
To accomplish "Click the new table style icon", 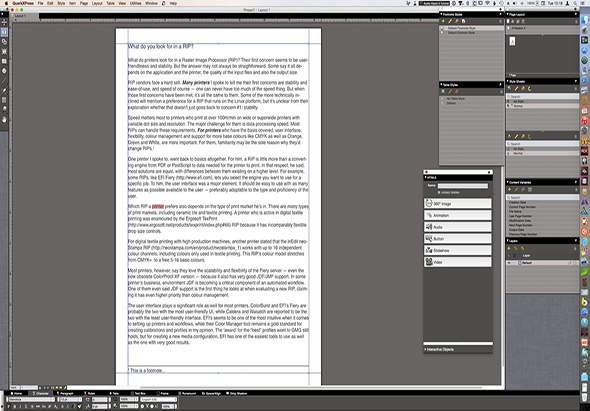I will pos(443,91).
